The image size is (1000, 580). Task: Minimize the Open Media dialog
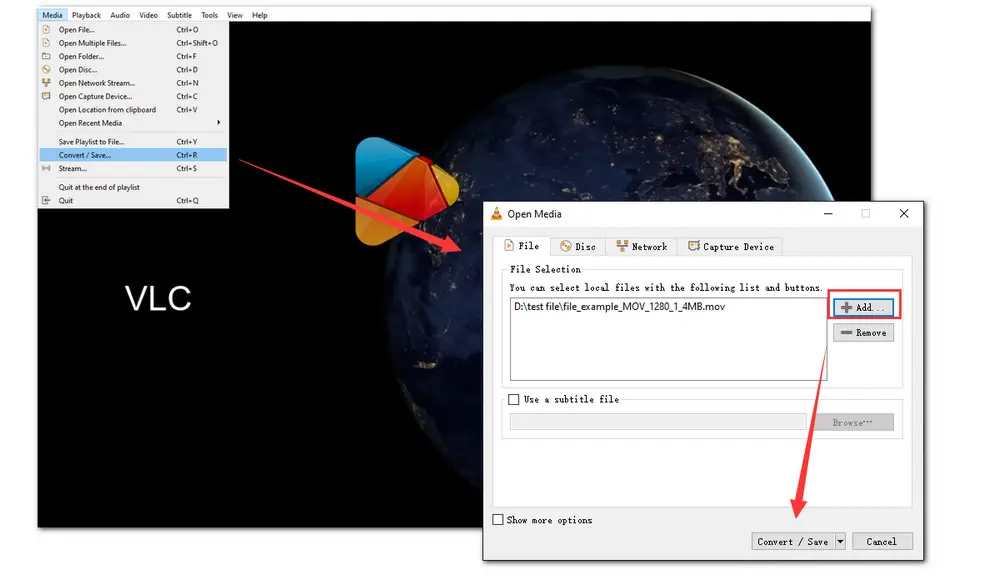(828, 214)
